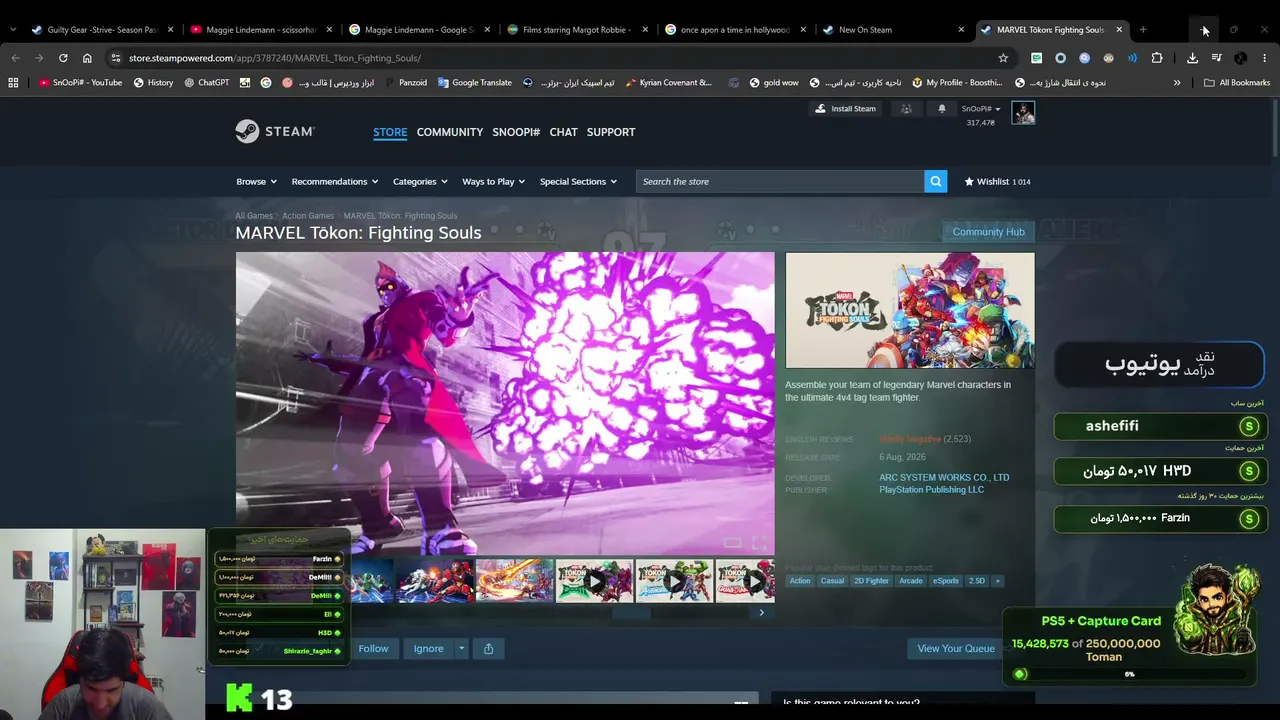Expand the Categories menu
The height and width of the screenshot is (720, 1280).
[x=420, y=181]
